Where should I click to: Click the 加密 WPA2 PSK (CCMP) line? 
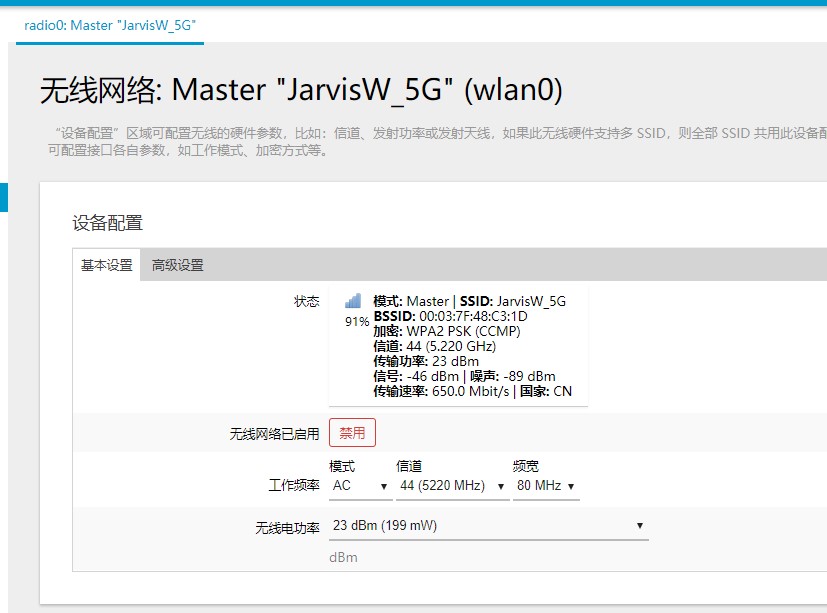[x=447, y=331]
